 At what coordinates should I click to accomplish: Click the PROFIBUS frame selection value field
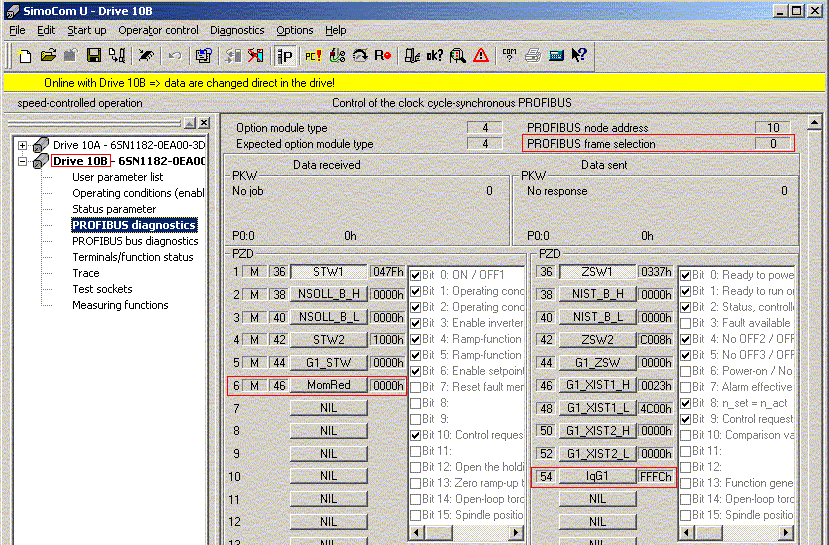773,144
